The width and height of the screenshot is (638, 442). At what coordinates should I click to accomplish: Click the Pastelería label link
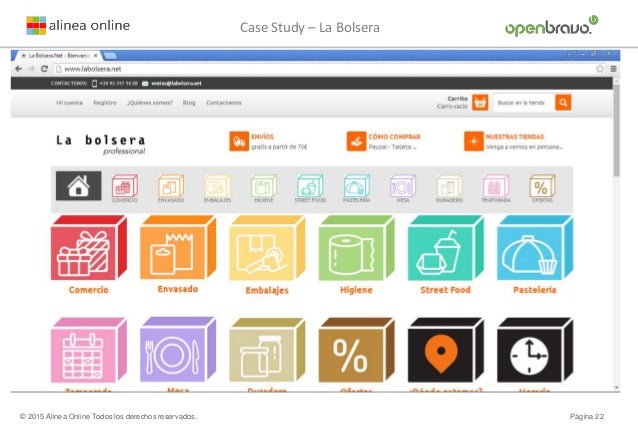click(535, 290)
